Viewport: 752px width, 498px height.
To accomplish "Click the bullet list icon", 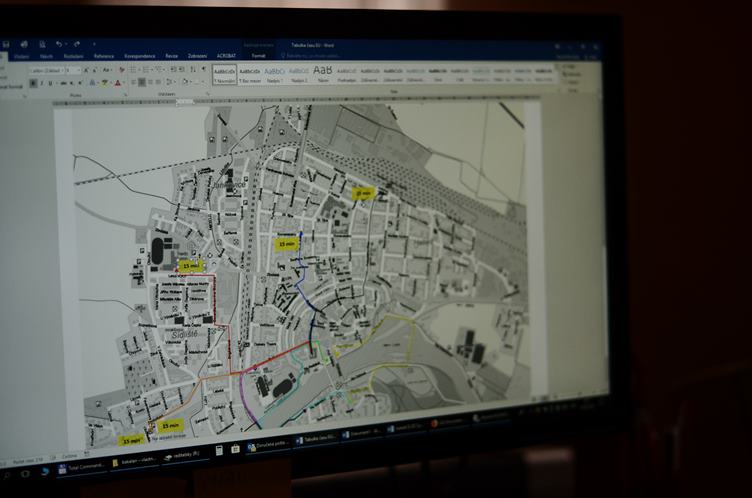I will click(x=133, y=70).
